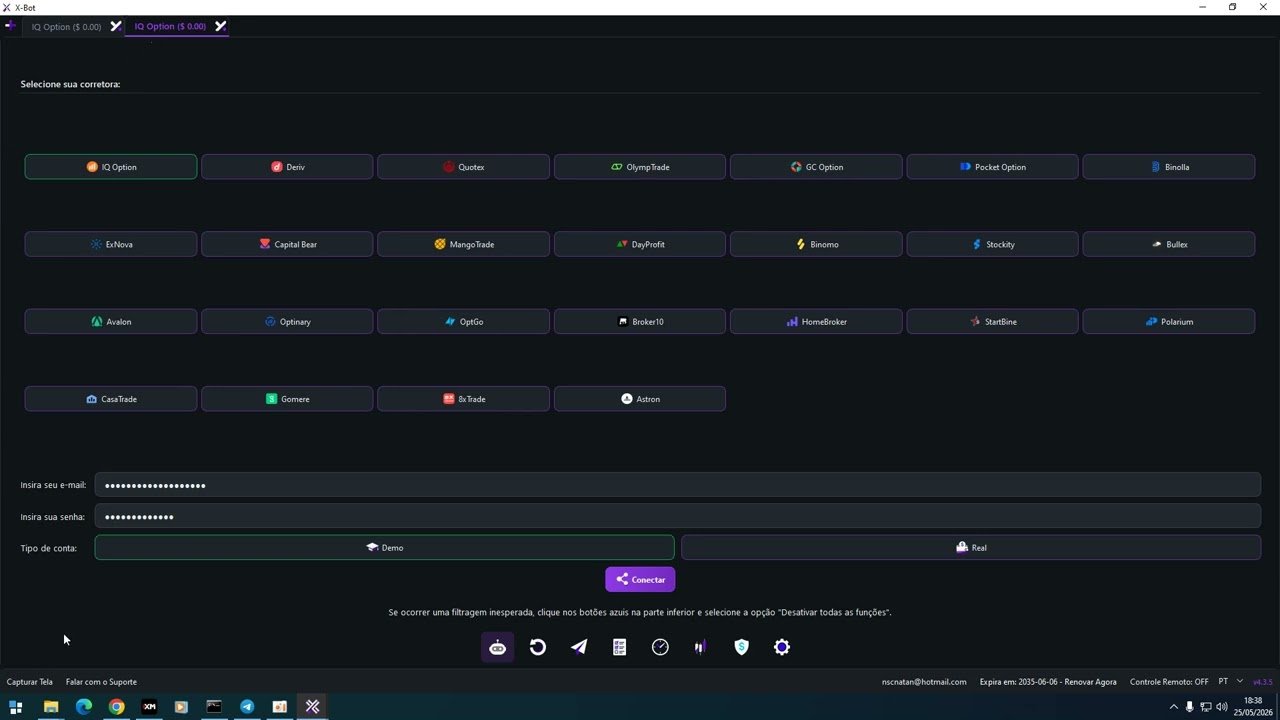Close the second IQ Option tab

coord(220,26)
